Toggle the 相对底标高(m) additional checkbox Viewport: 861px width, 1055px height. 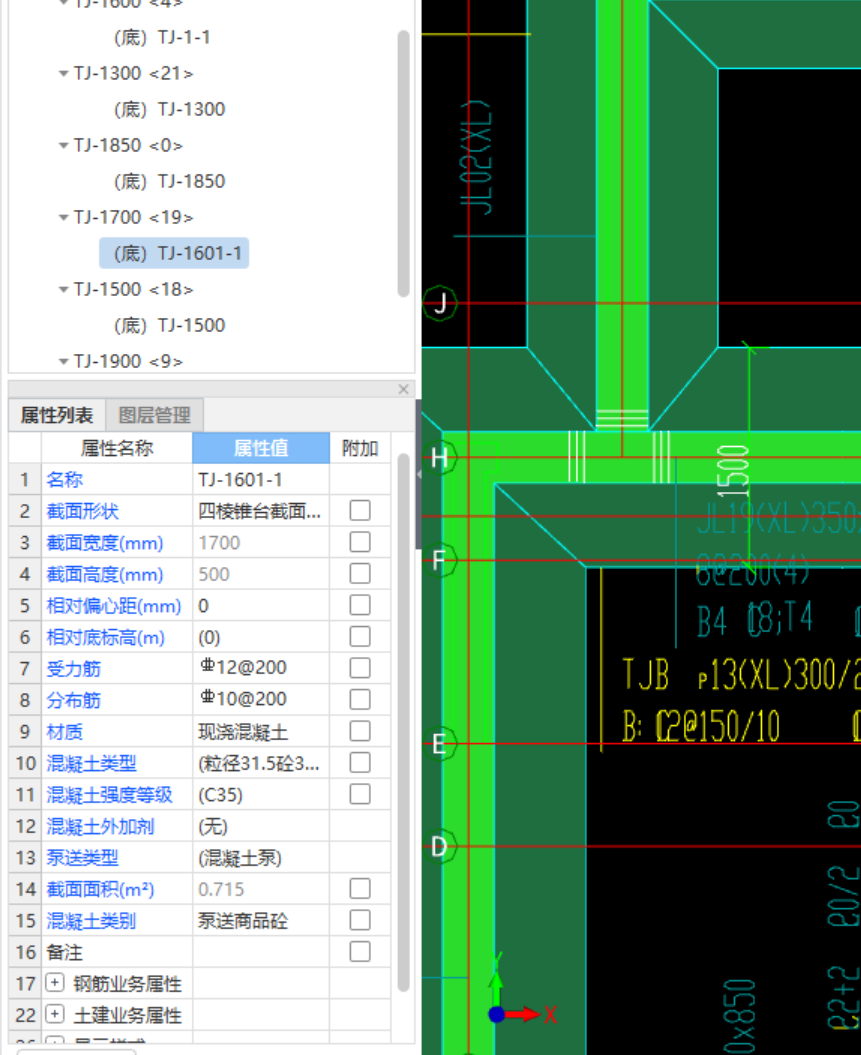pyautogui.click(x=360, y=637)
